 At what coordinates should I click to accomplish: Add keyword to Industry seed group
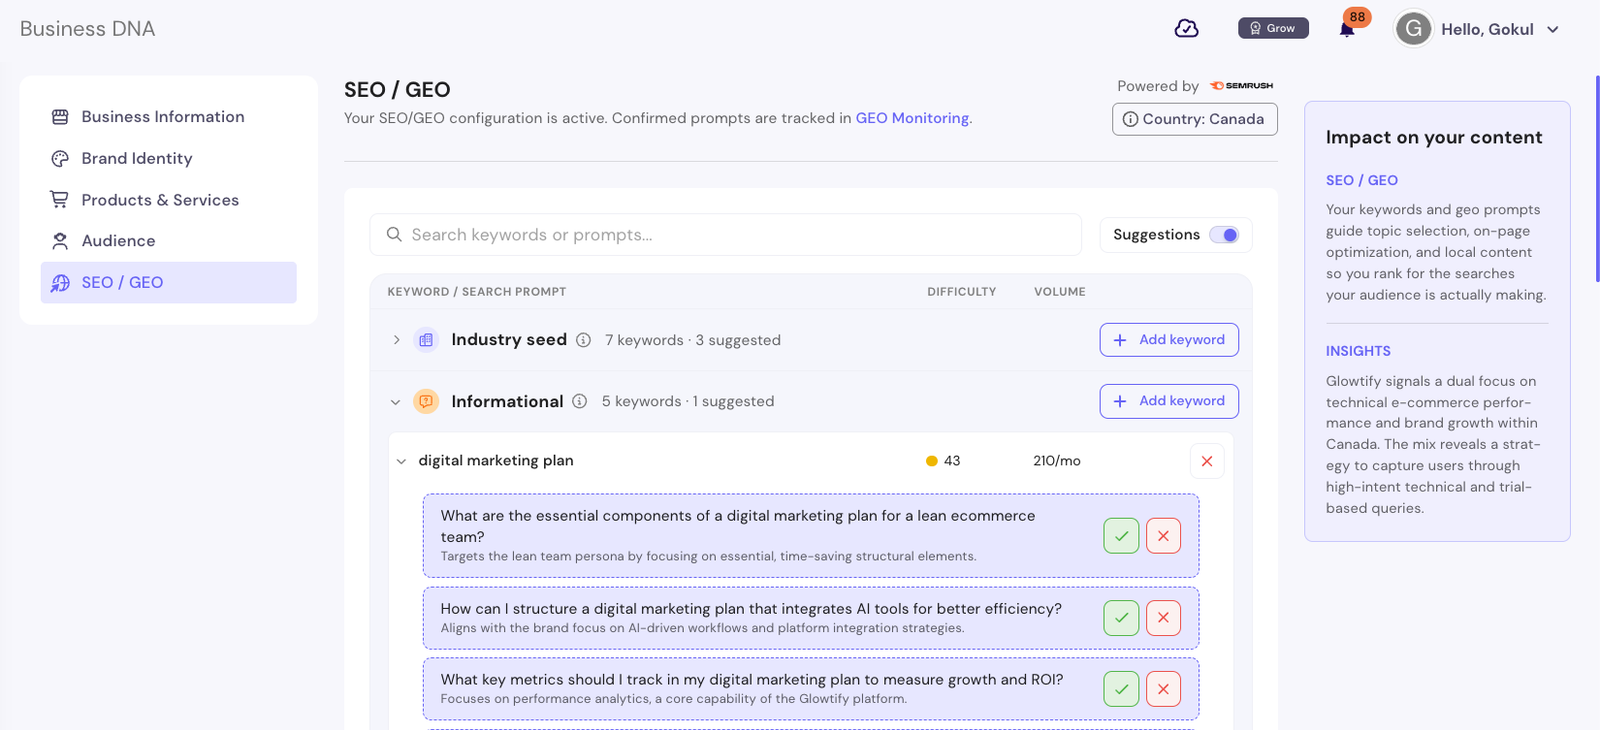[1169, 340]
